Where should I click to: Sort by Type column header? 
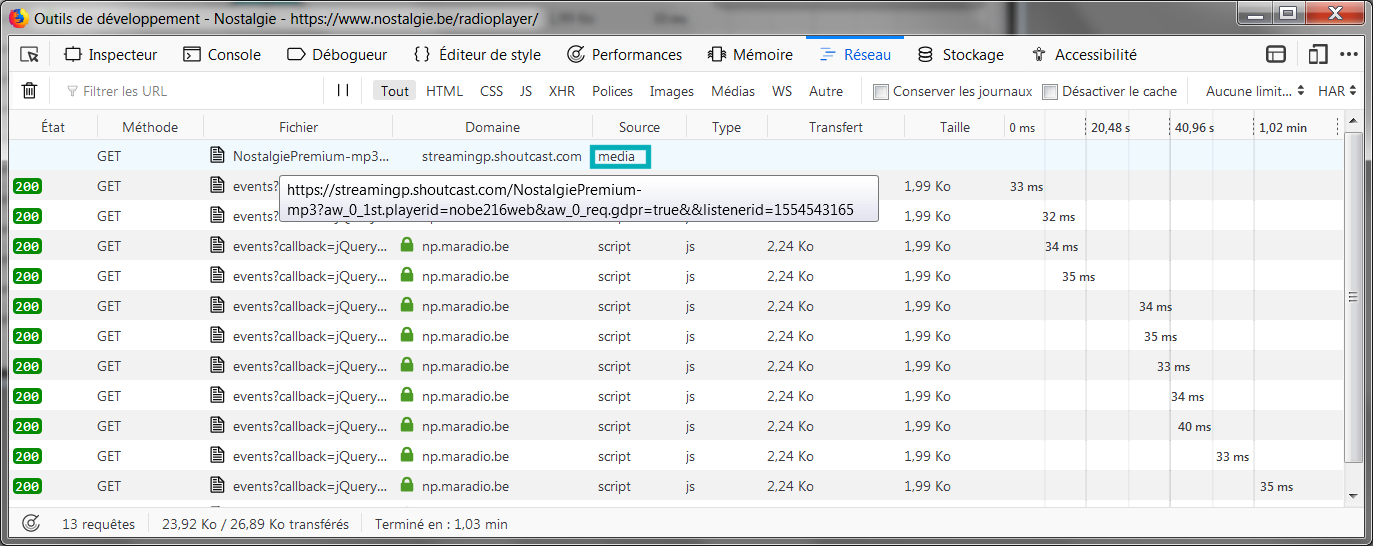[727, 127]
